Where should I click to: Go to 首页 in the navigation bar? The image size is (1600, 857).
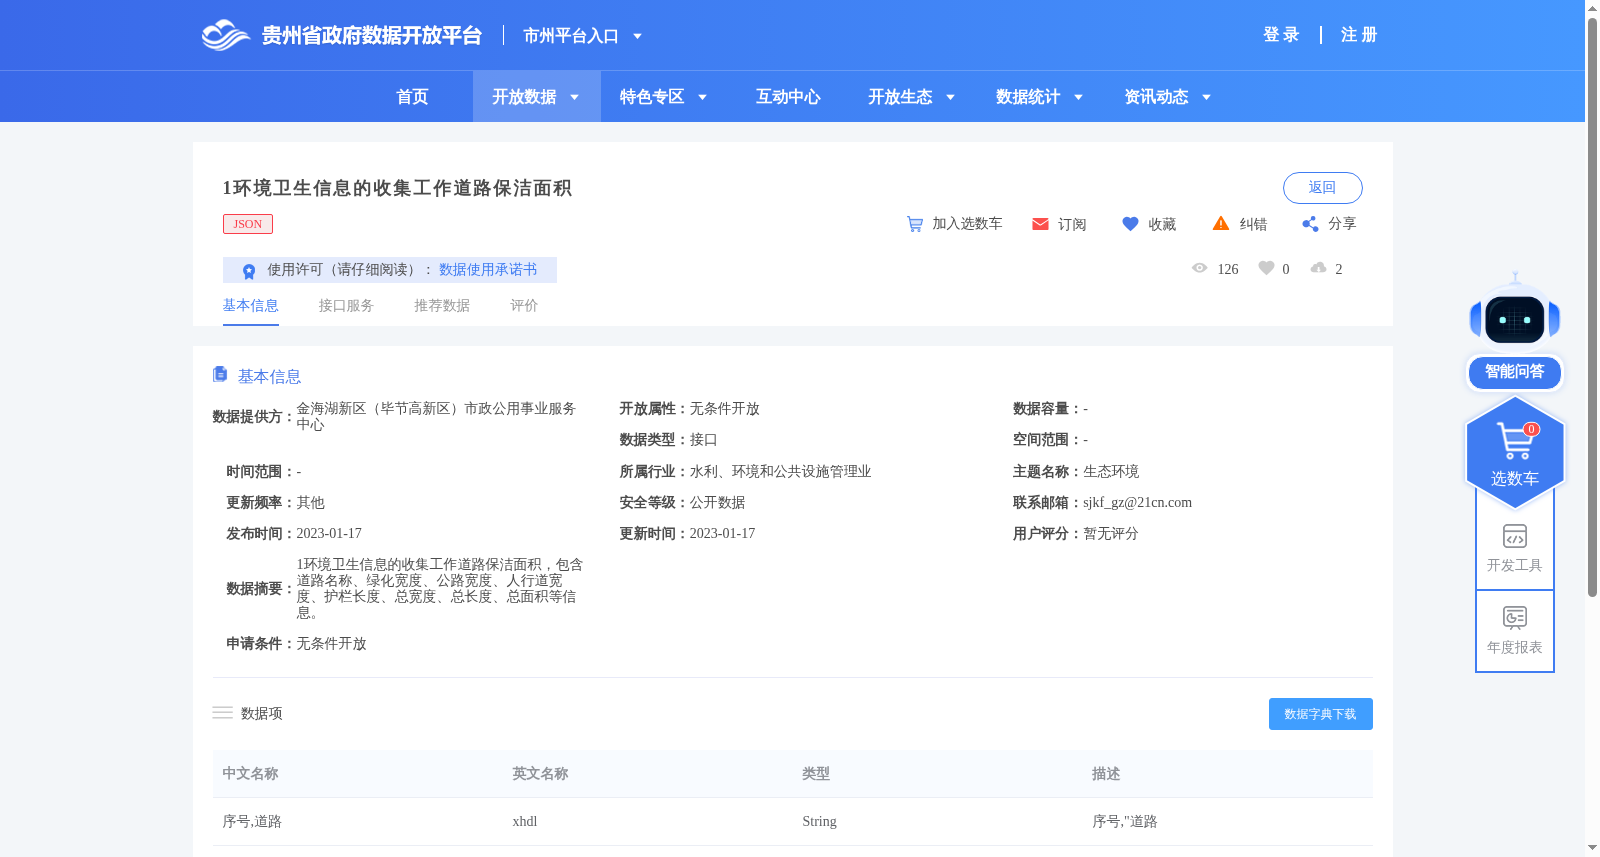pos(412,97)
